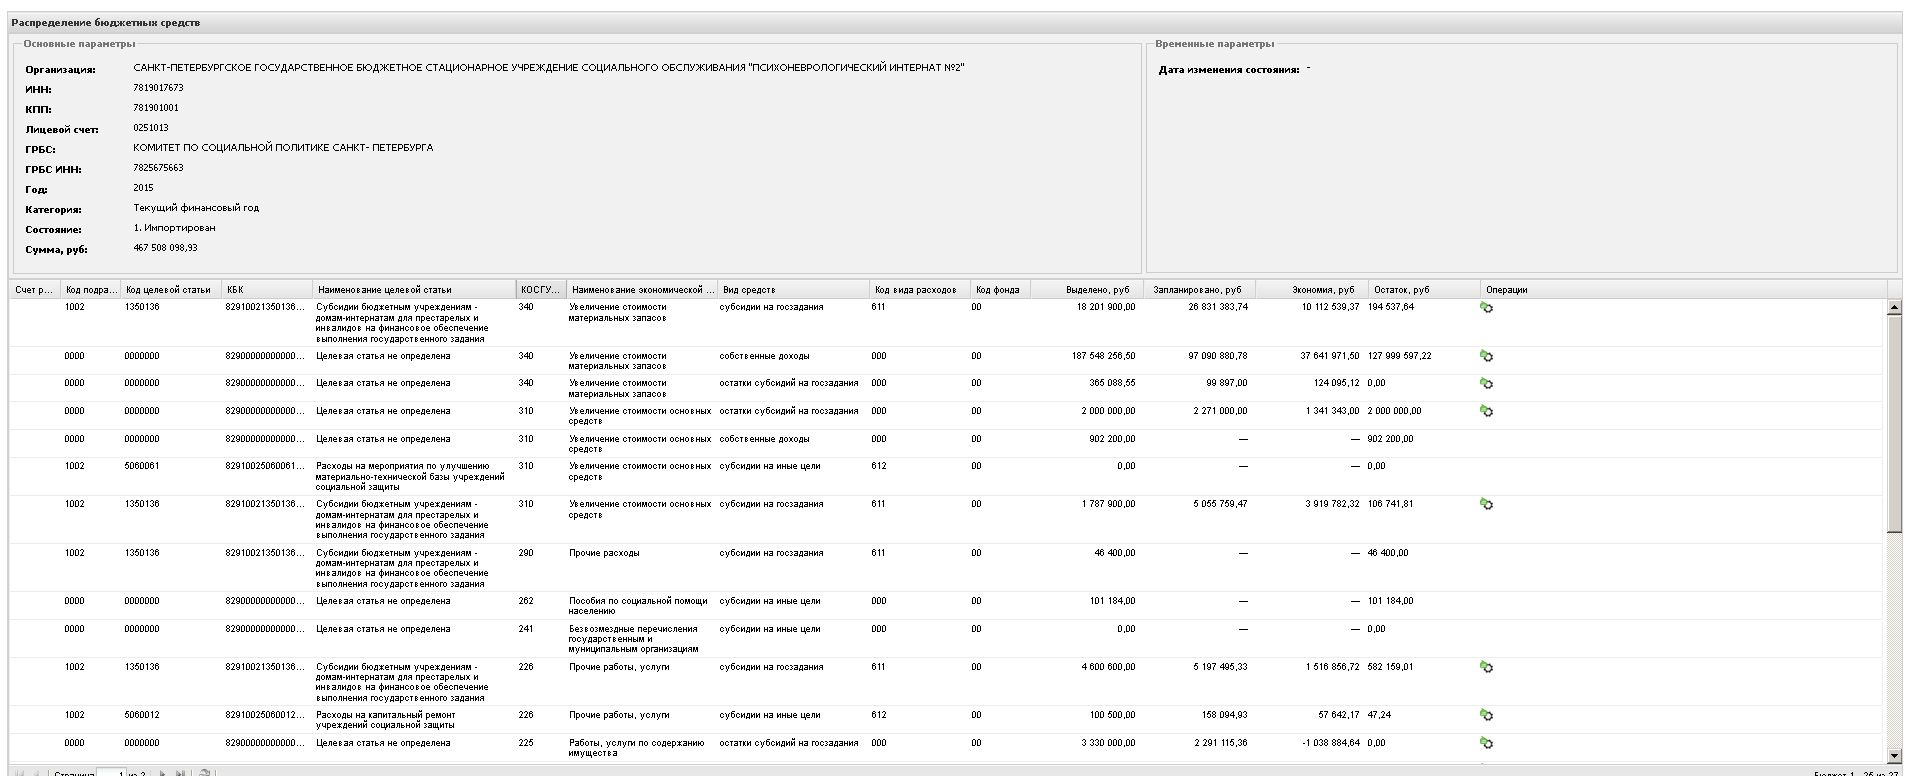Open operations icon for the 187 548 256,50 row

[x=1486, y=356]
